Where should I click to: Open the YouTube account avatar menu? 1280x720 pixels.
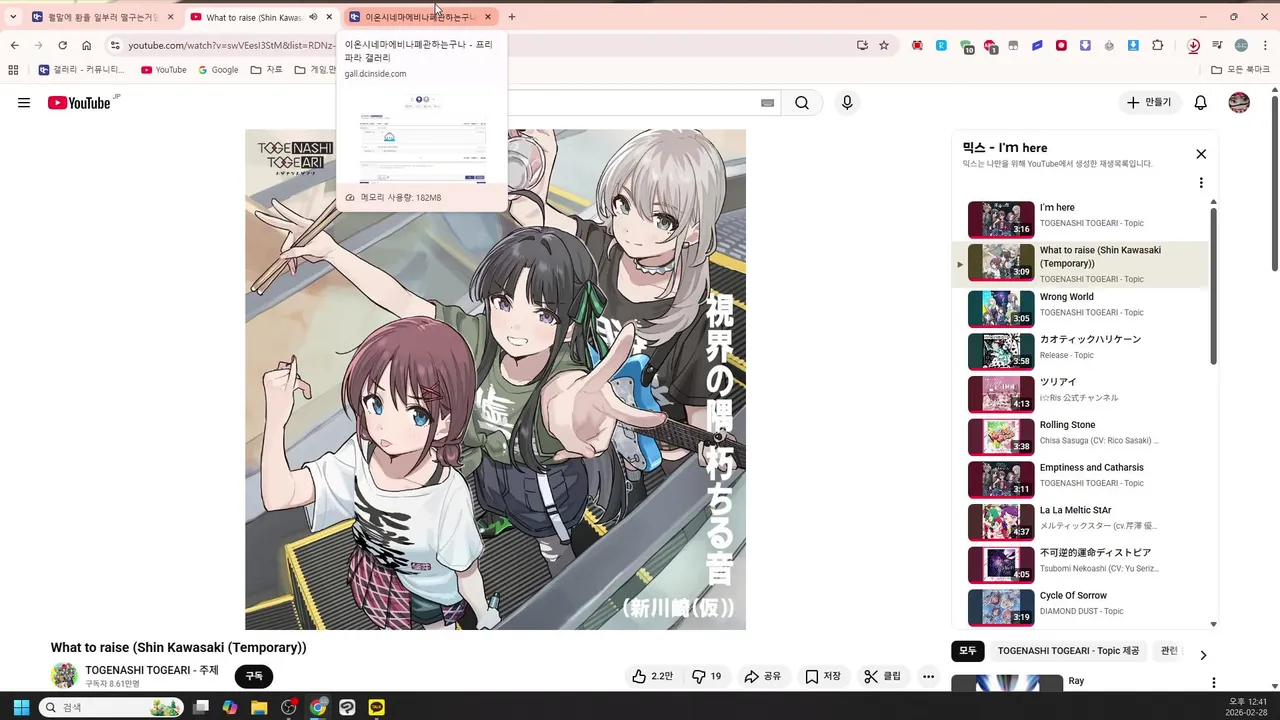(1239, 103)
